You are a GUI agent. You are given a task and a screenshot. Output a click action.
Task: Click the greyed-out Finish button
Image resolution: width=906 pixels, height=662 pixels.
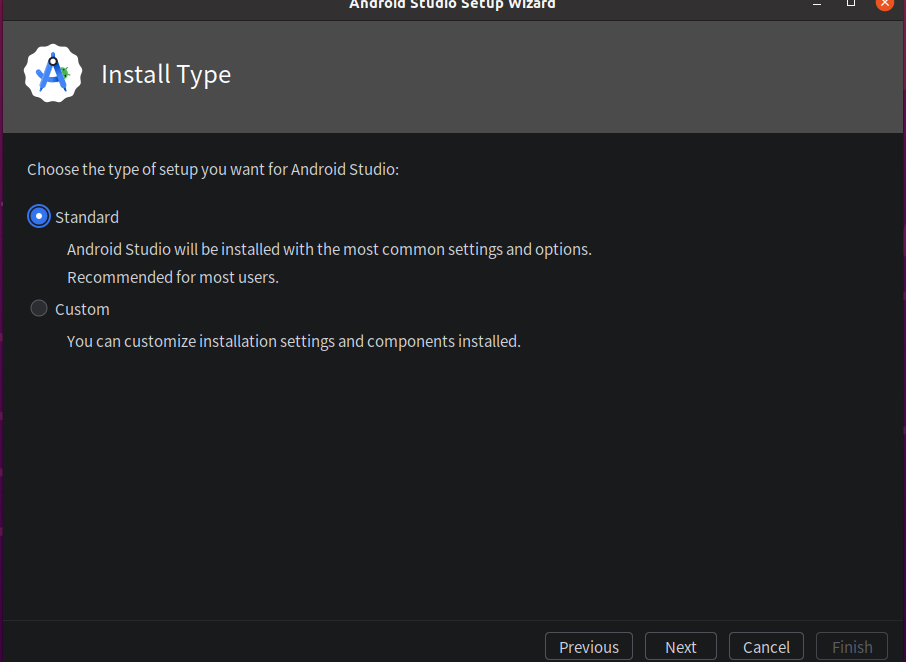tap(852, 647)
